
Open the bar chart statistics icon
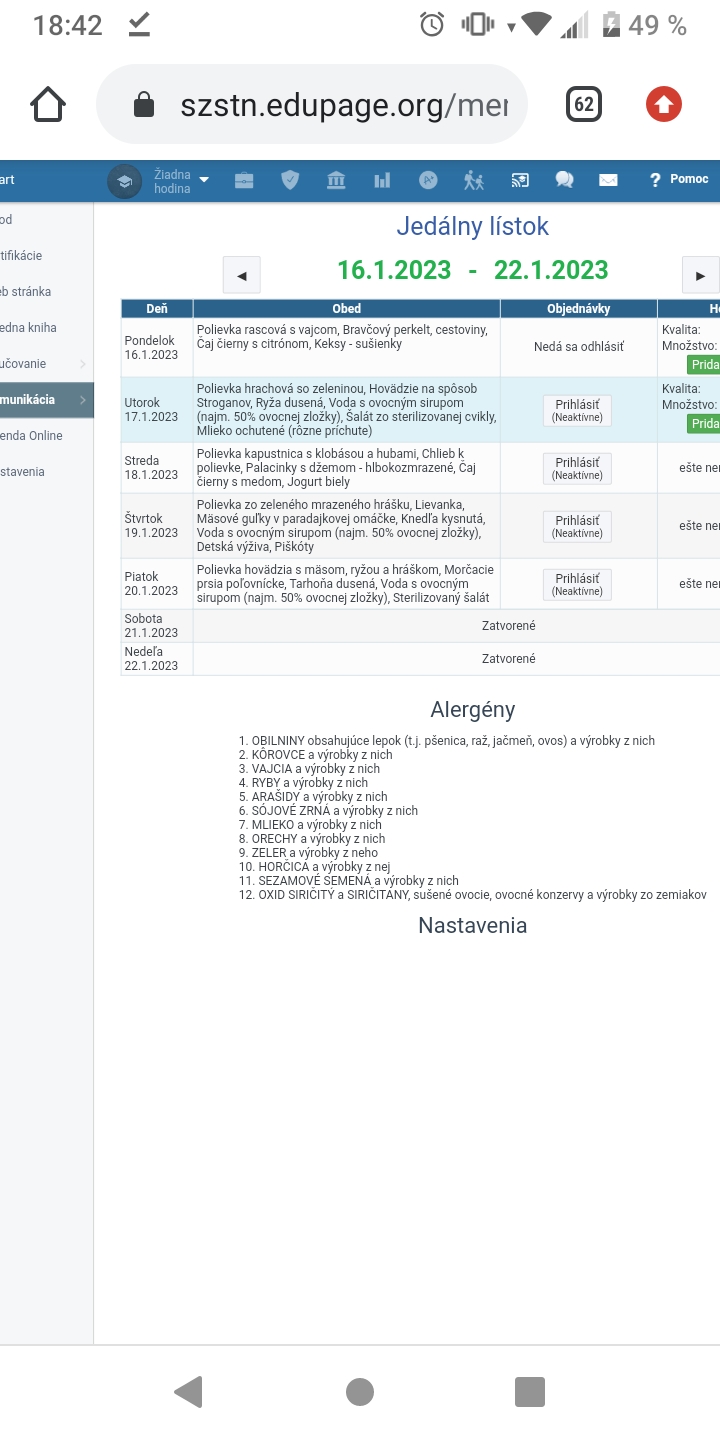(382, 180)
